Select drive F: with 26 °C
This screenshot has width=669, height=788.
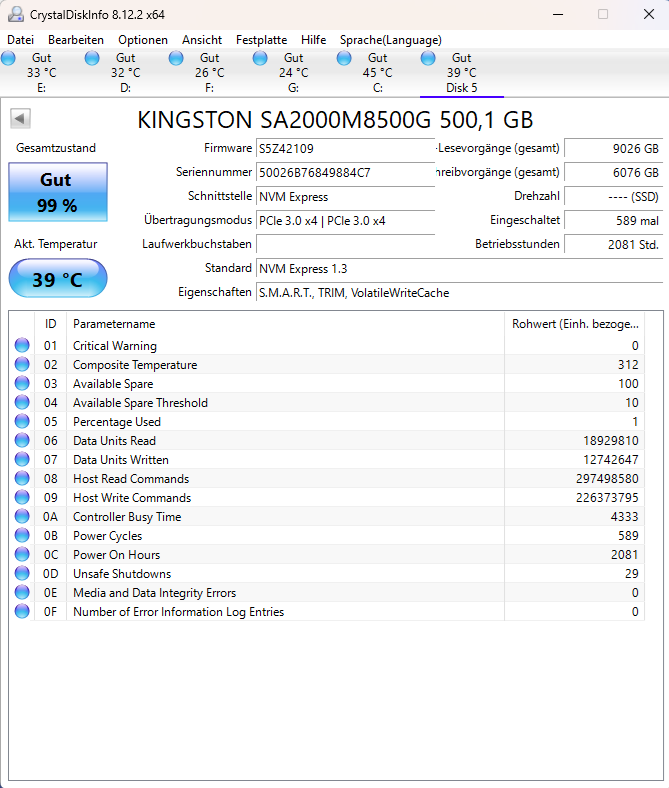click(x=210, y=73)
